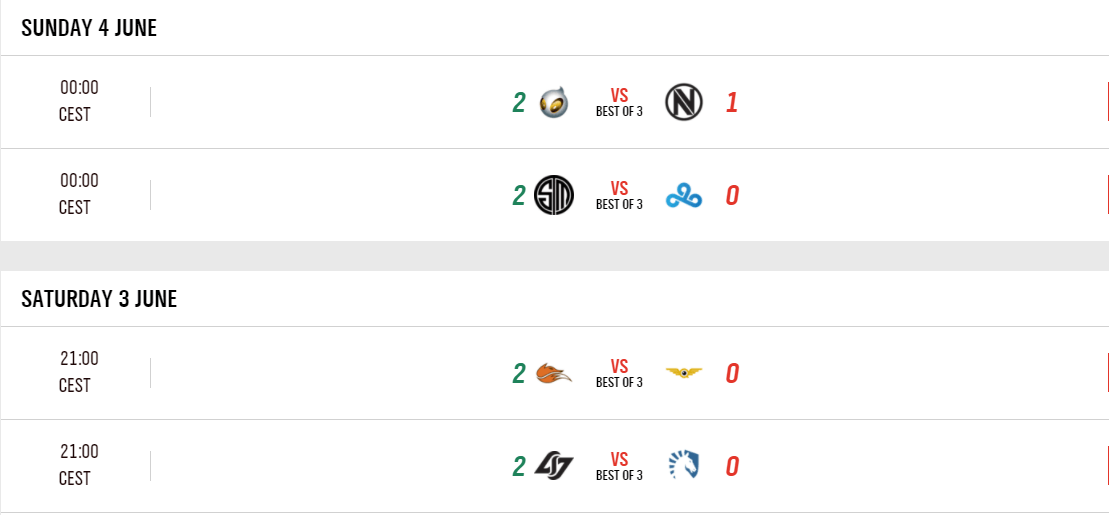Click the Team EnVyUs logo
This screenshot has height=515, width=1109.
click(684, 102)
